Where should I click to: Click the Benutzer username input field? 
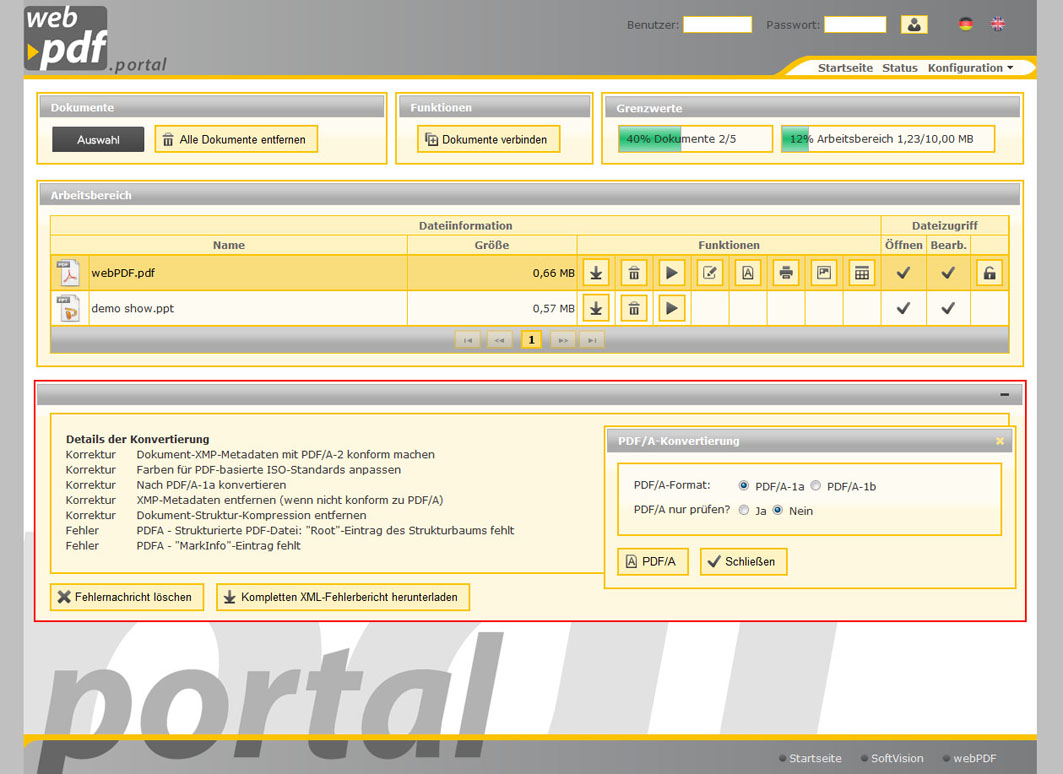click(x=717, y=25)
